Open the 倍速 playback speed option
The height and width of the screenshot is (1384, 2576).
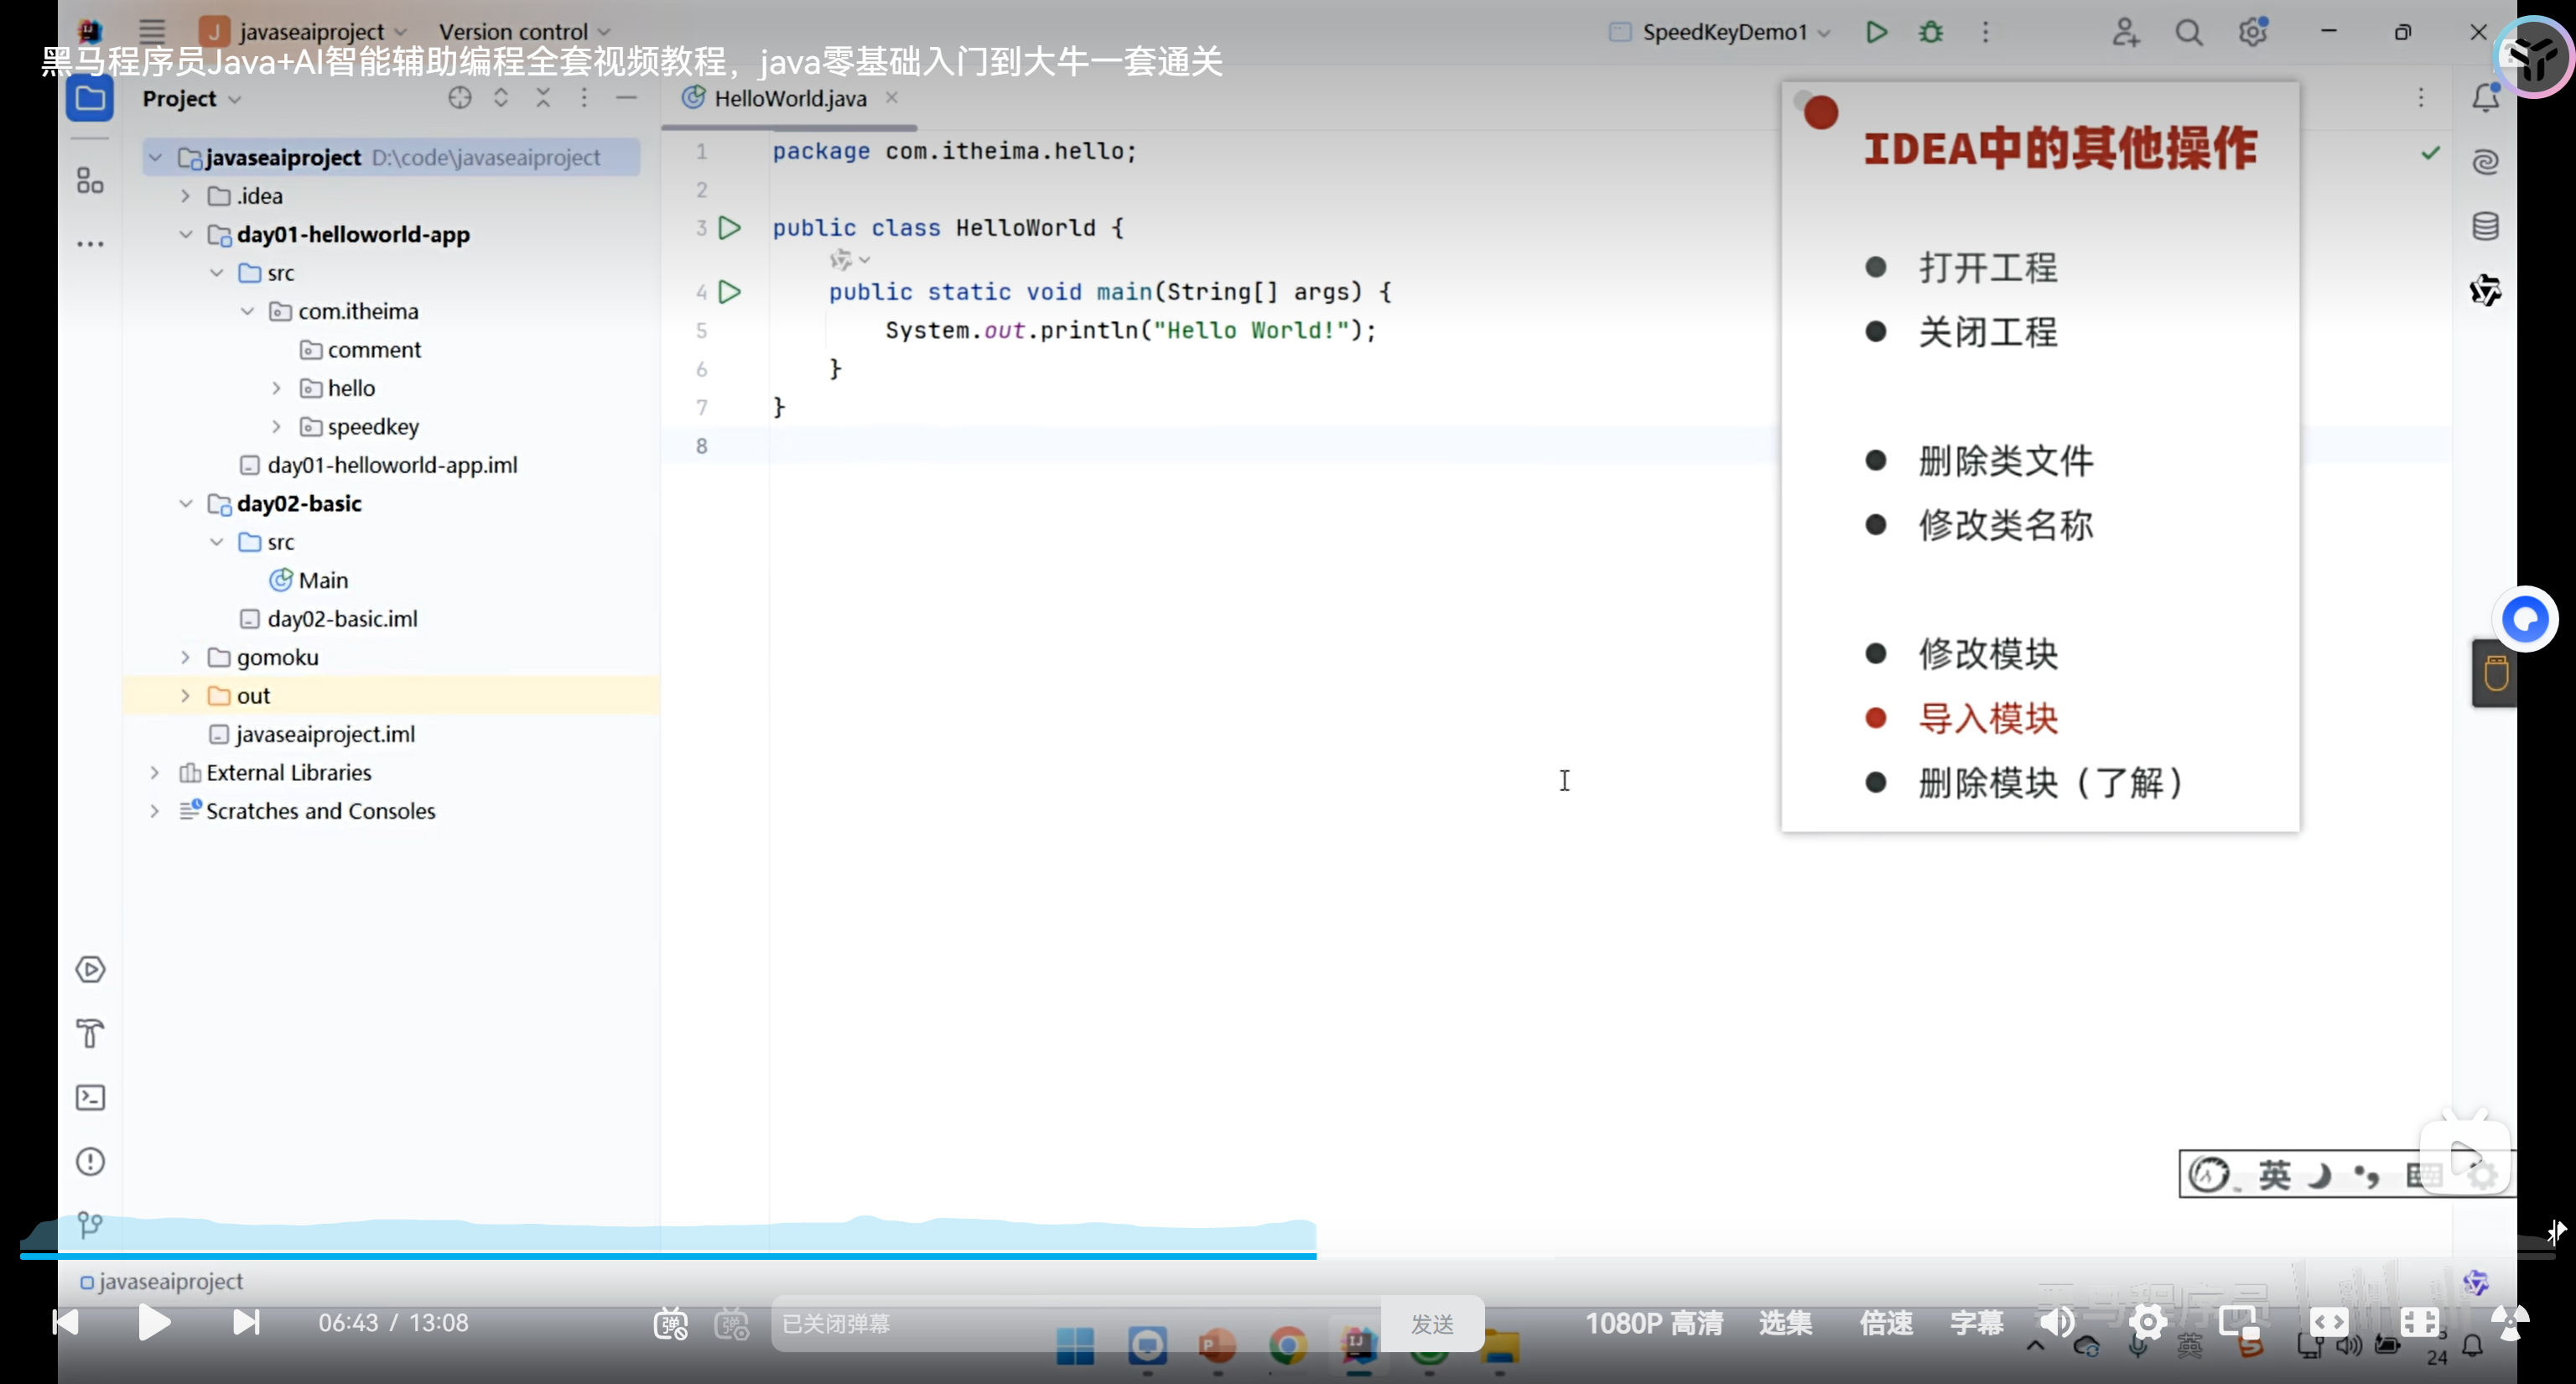[1885, 1322]
